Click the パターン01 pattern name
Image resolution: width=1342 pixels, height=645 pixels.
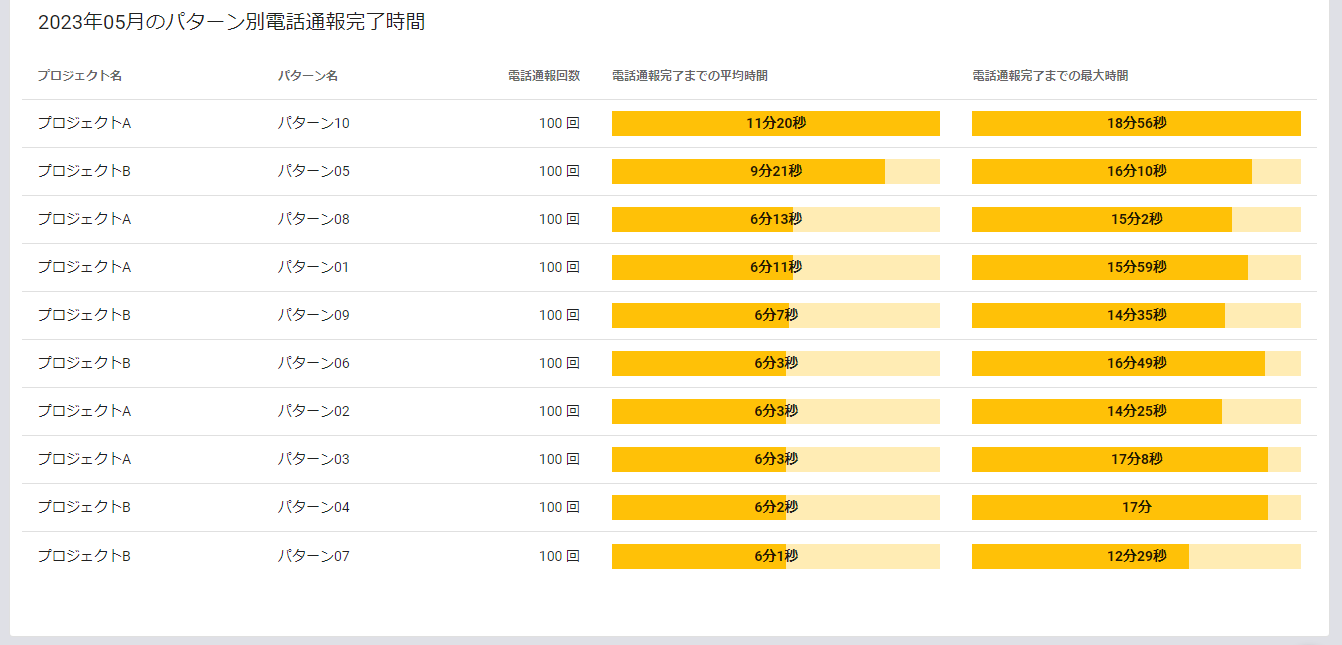(314, 268)
